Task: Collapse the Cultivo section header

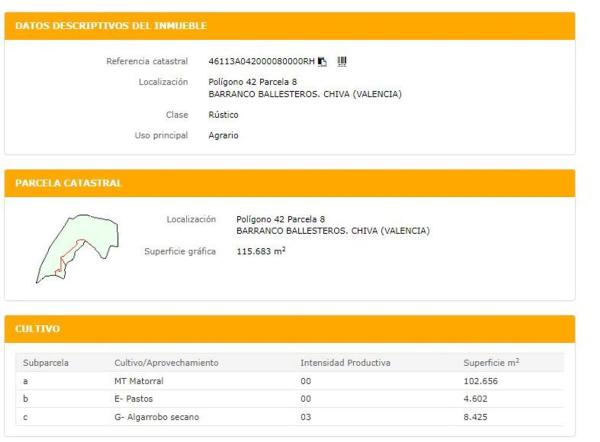Action: 38,328
